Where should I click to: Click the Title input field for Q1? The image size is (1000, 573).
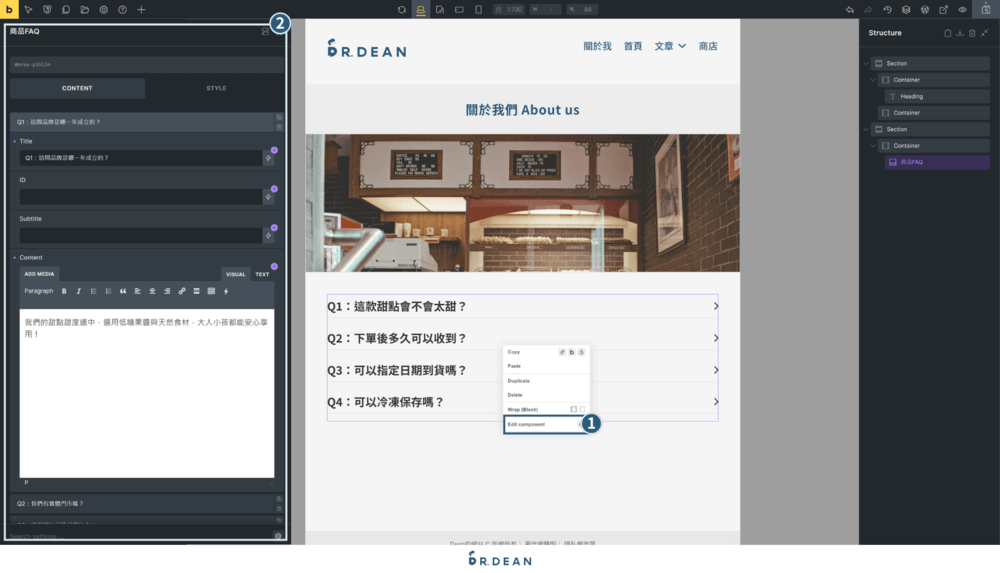pos(140,158)
